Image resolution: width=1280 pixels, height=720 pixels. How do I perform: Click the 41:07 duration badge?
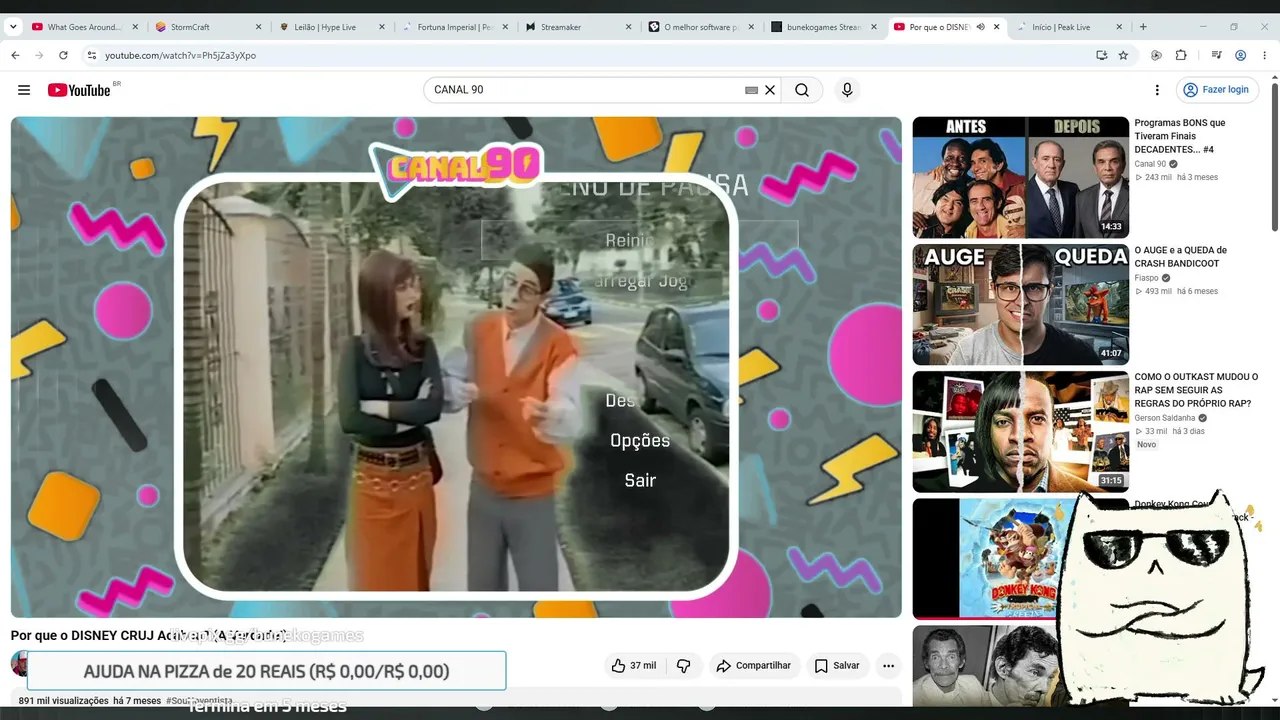point(1111,353)
